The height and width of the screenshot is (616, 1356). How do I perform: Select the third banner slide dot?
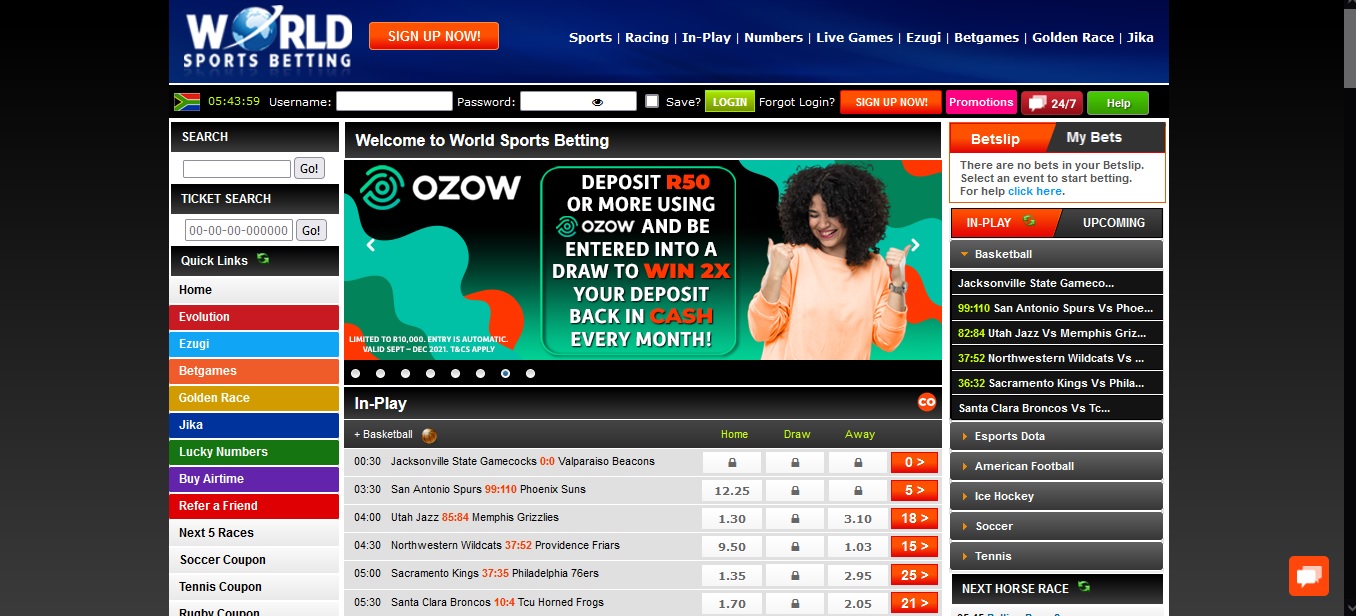coord(405,373)
